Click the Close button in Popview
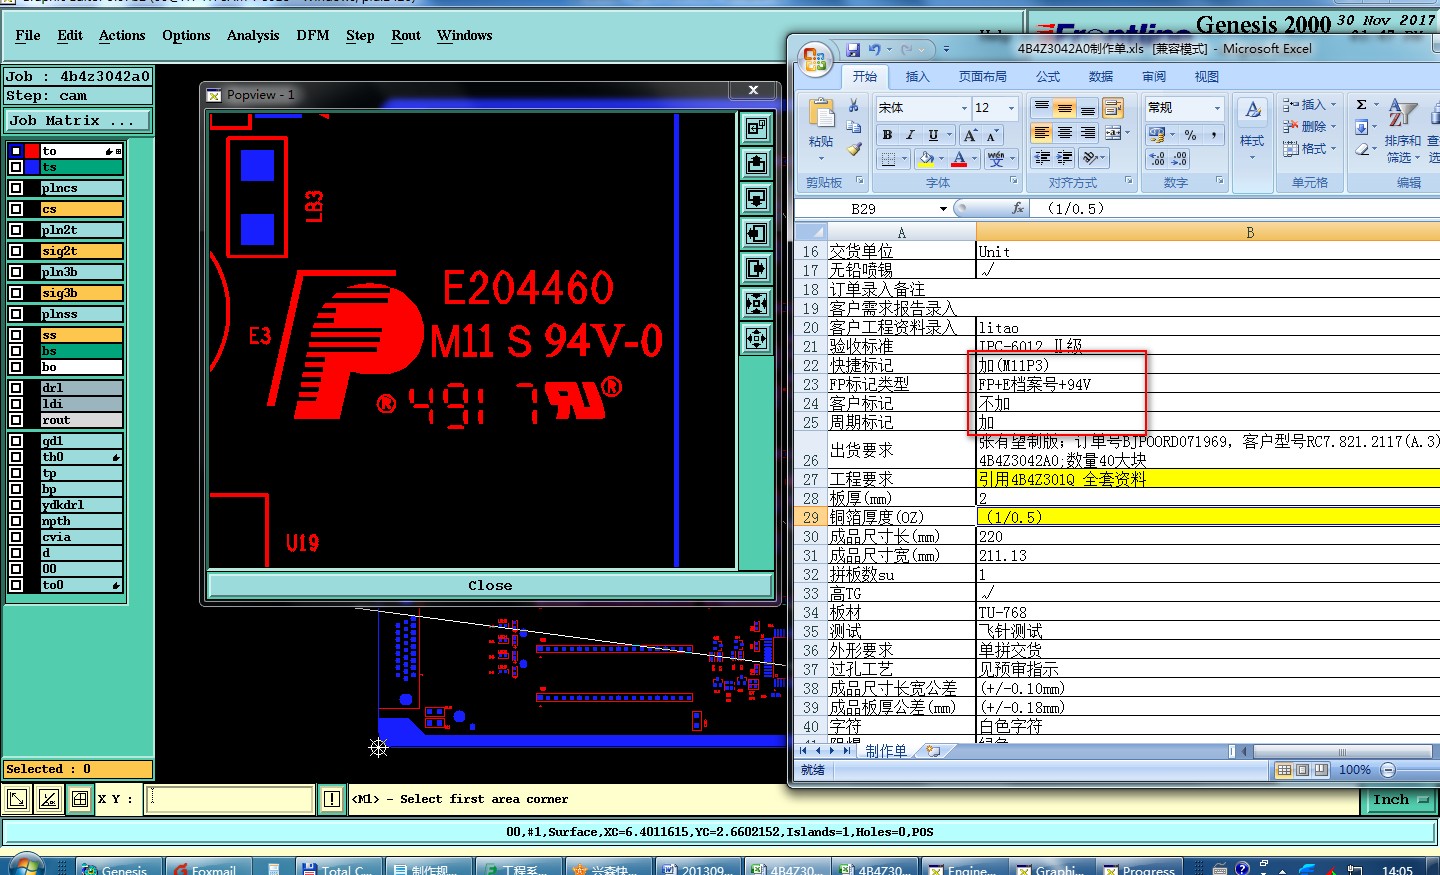The height and width of the screenshot is (875, 1440). [490, 585]
